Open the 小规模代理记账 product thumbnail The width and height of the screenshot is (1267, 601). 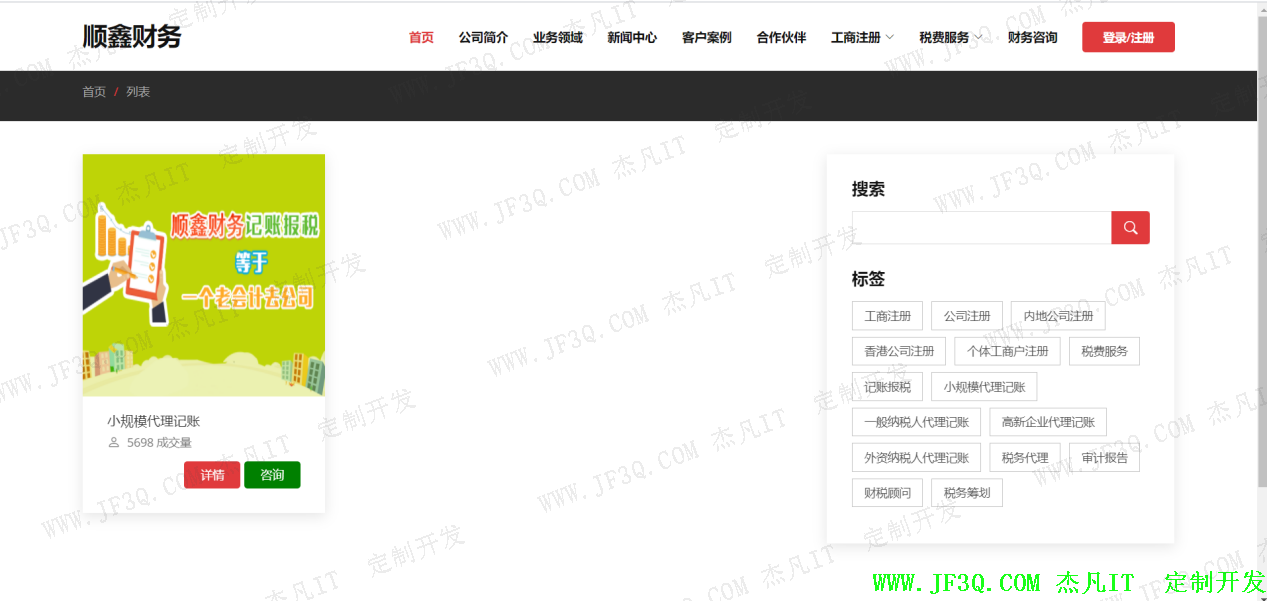click(x=204, y=275)
